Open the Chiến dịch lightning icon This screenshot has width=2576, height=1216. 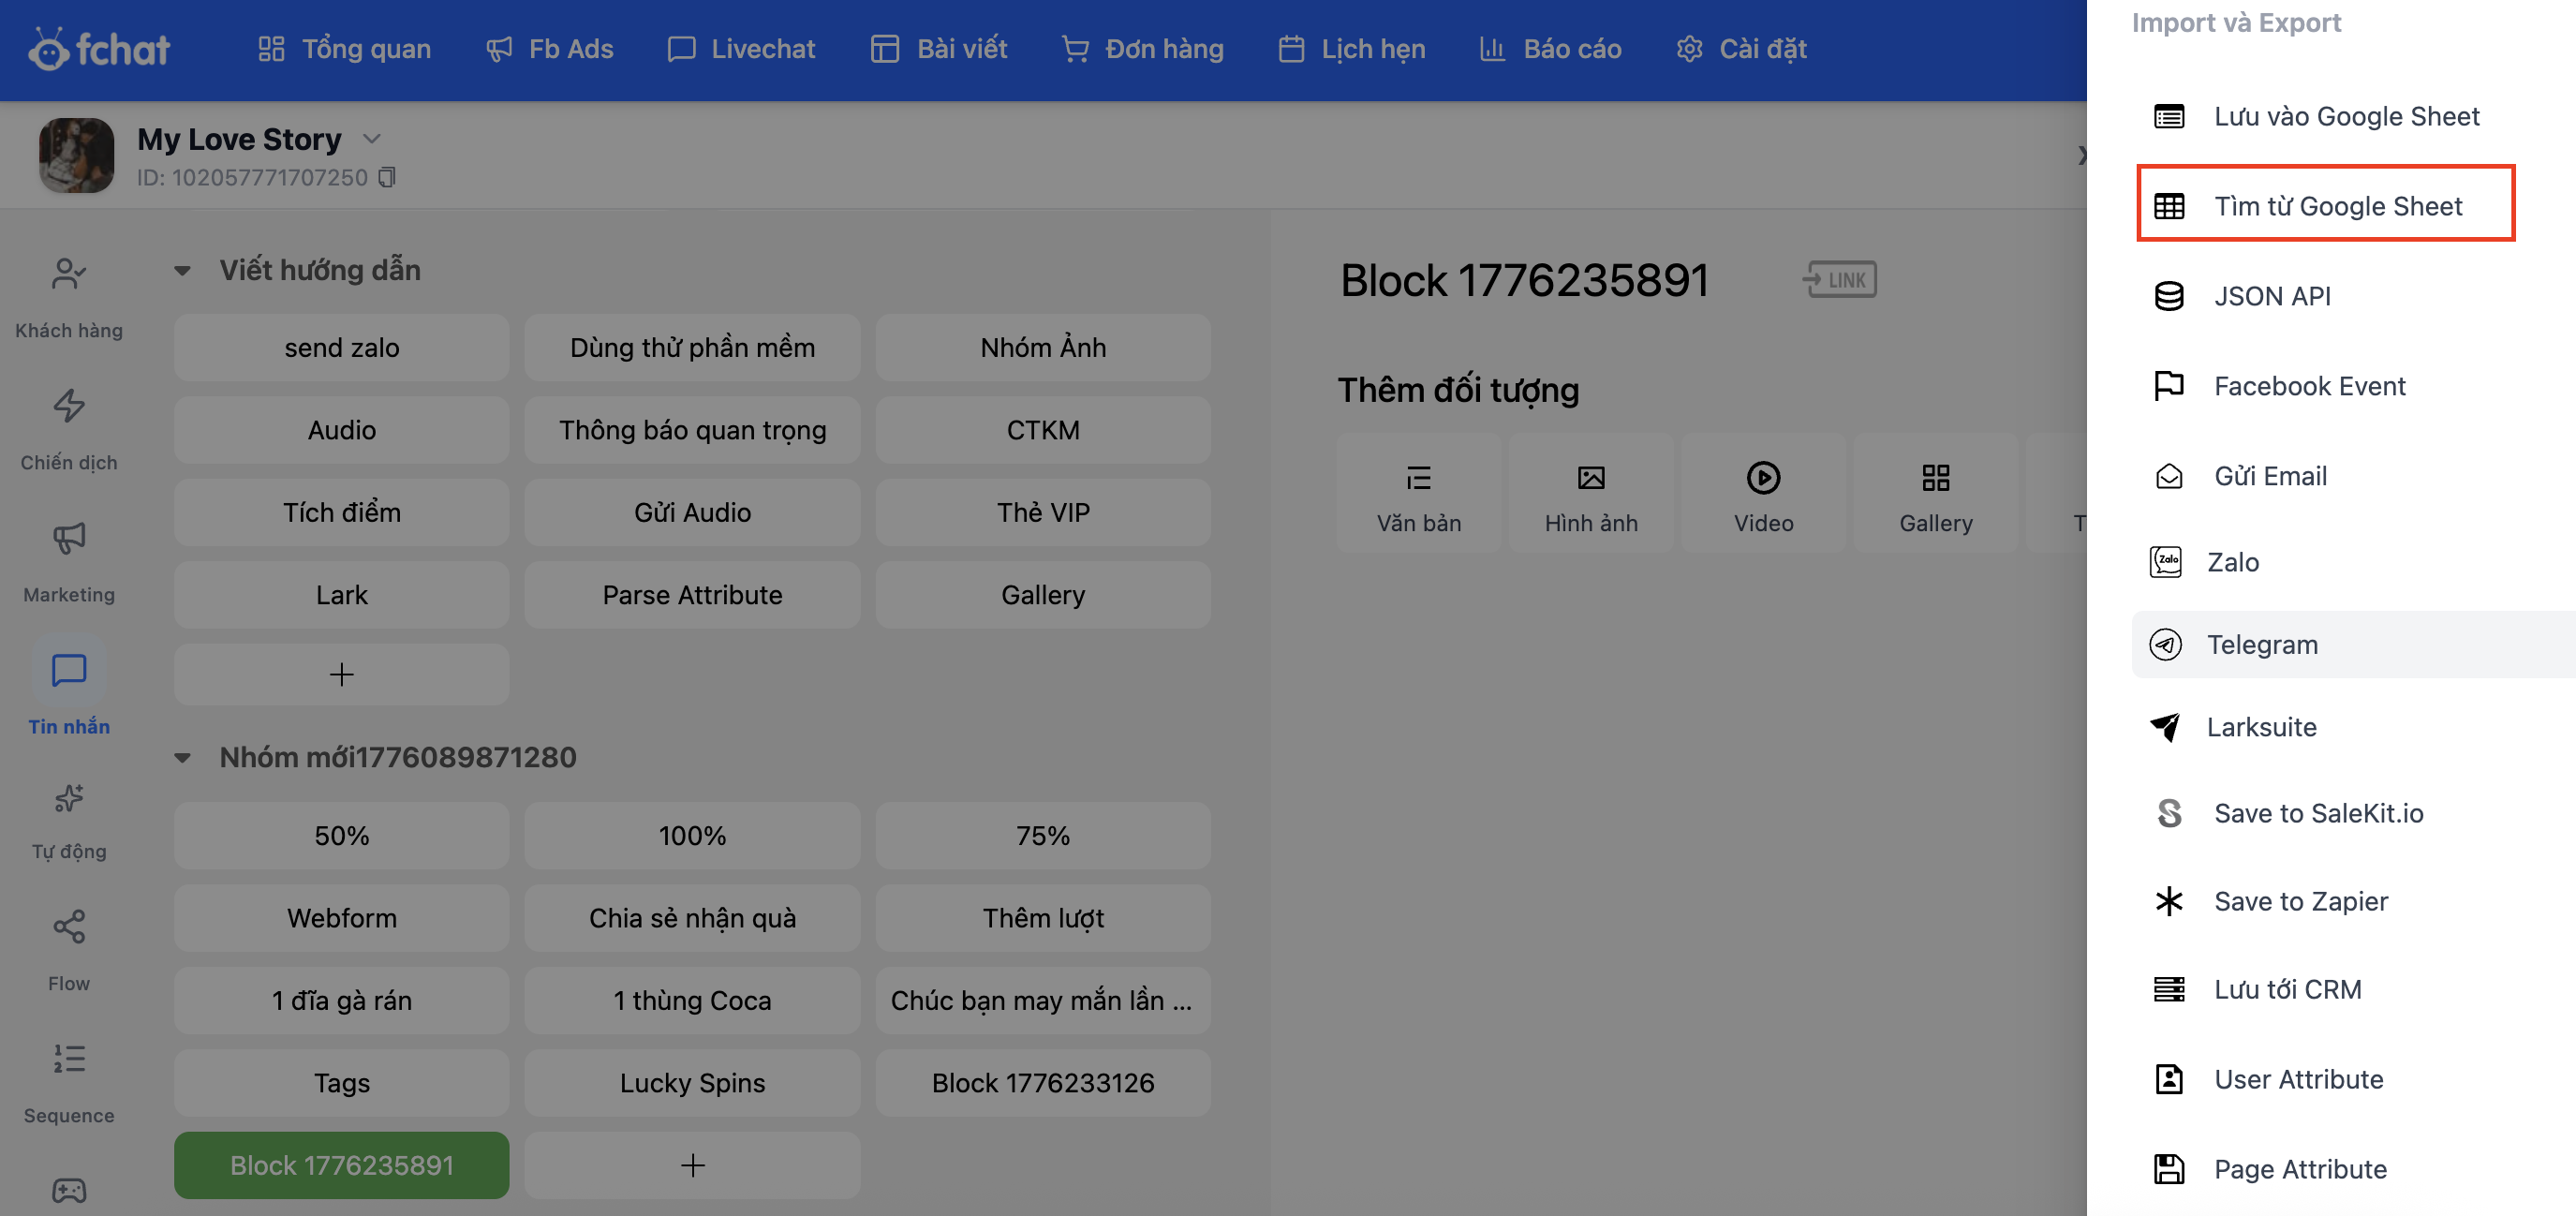click(68, 406)
